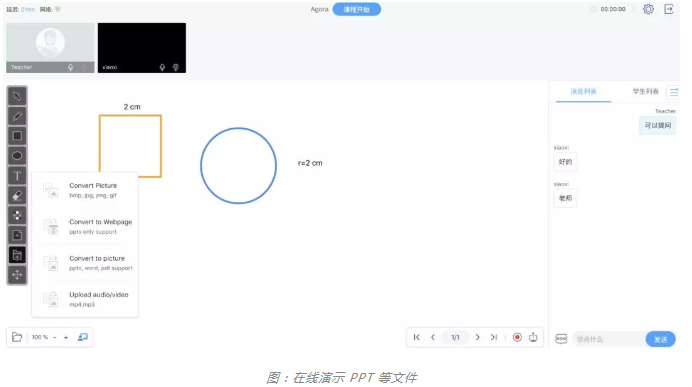Click the 课程开始 class start button
The height and width of the screenshot is (387, 692).
coord(357,9)
